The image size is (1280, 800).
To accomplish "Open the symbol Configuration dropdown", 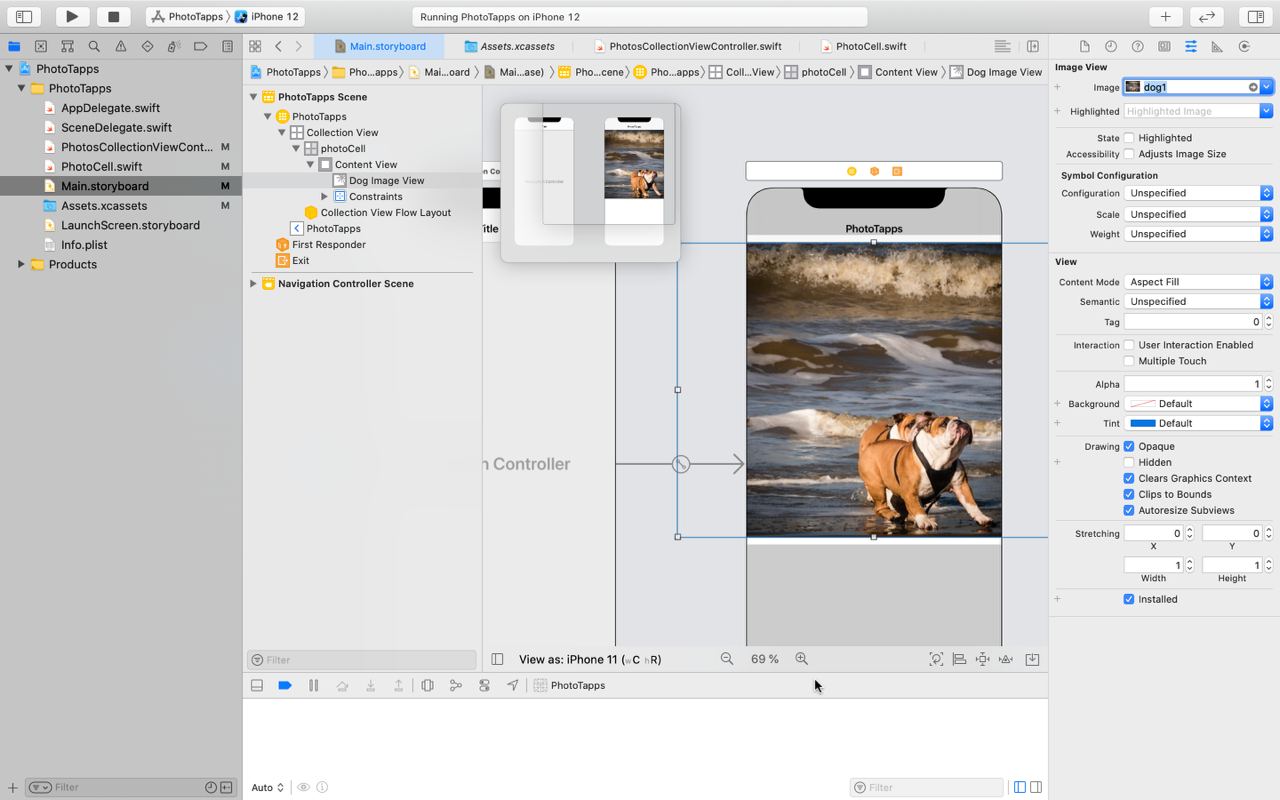I will pos(1198,193).
